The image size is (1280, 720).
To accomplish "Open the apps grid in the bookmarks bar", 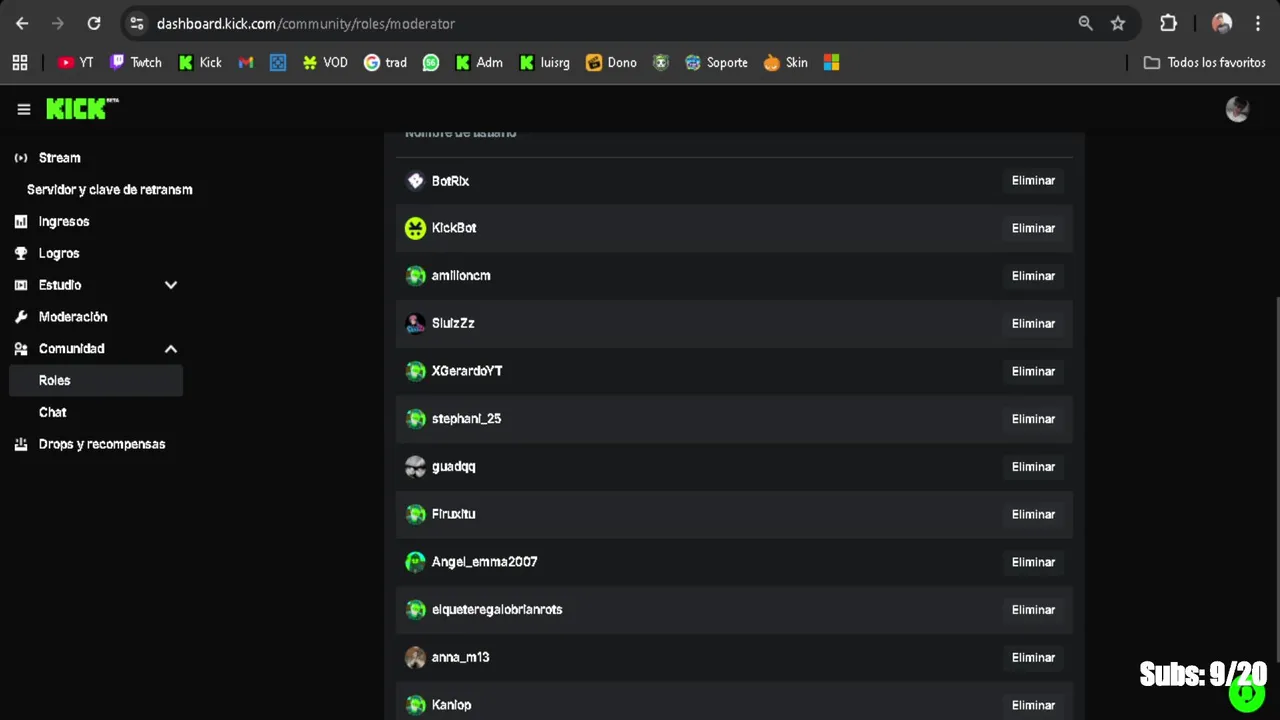I will 20,62.
